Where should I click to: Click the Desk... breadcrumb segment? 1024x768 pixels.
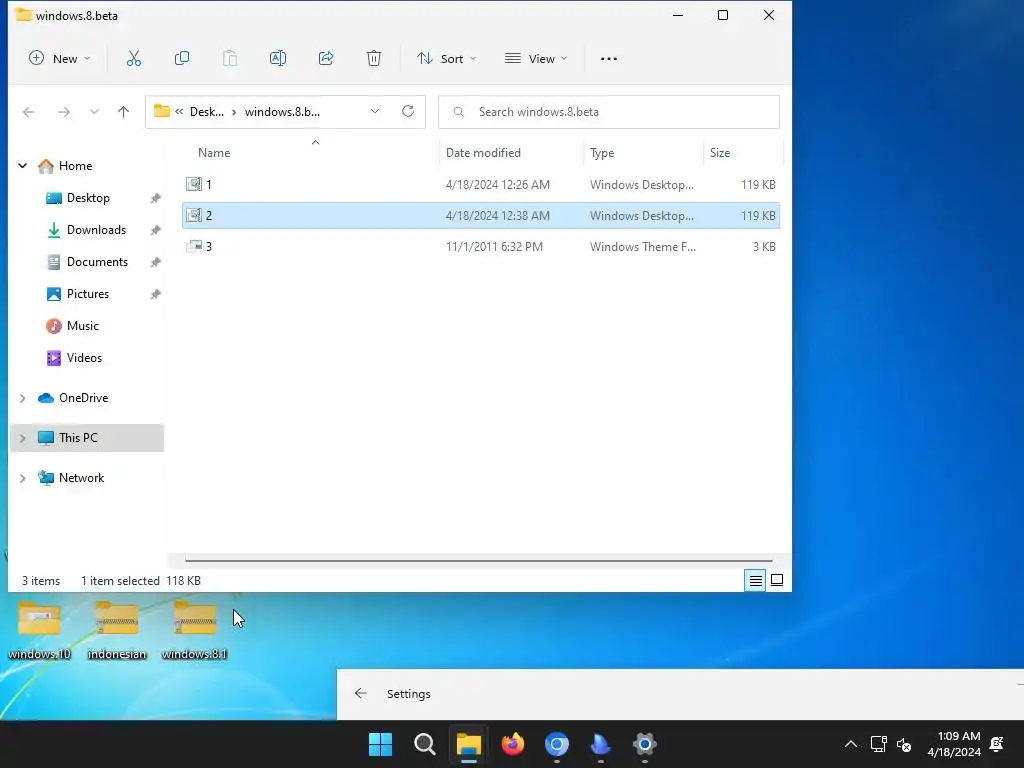pyautogui.click(x=206, y=112)
